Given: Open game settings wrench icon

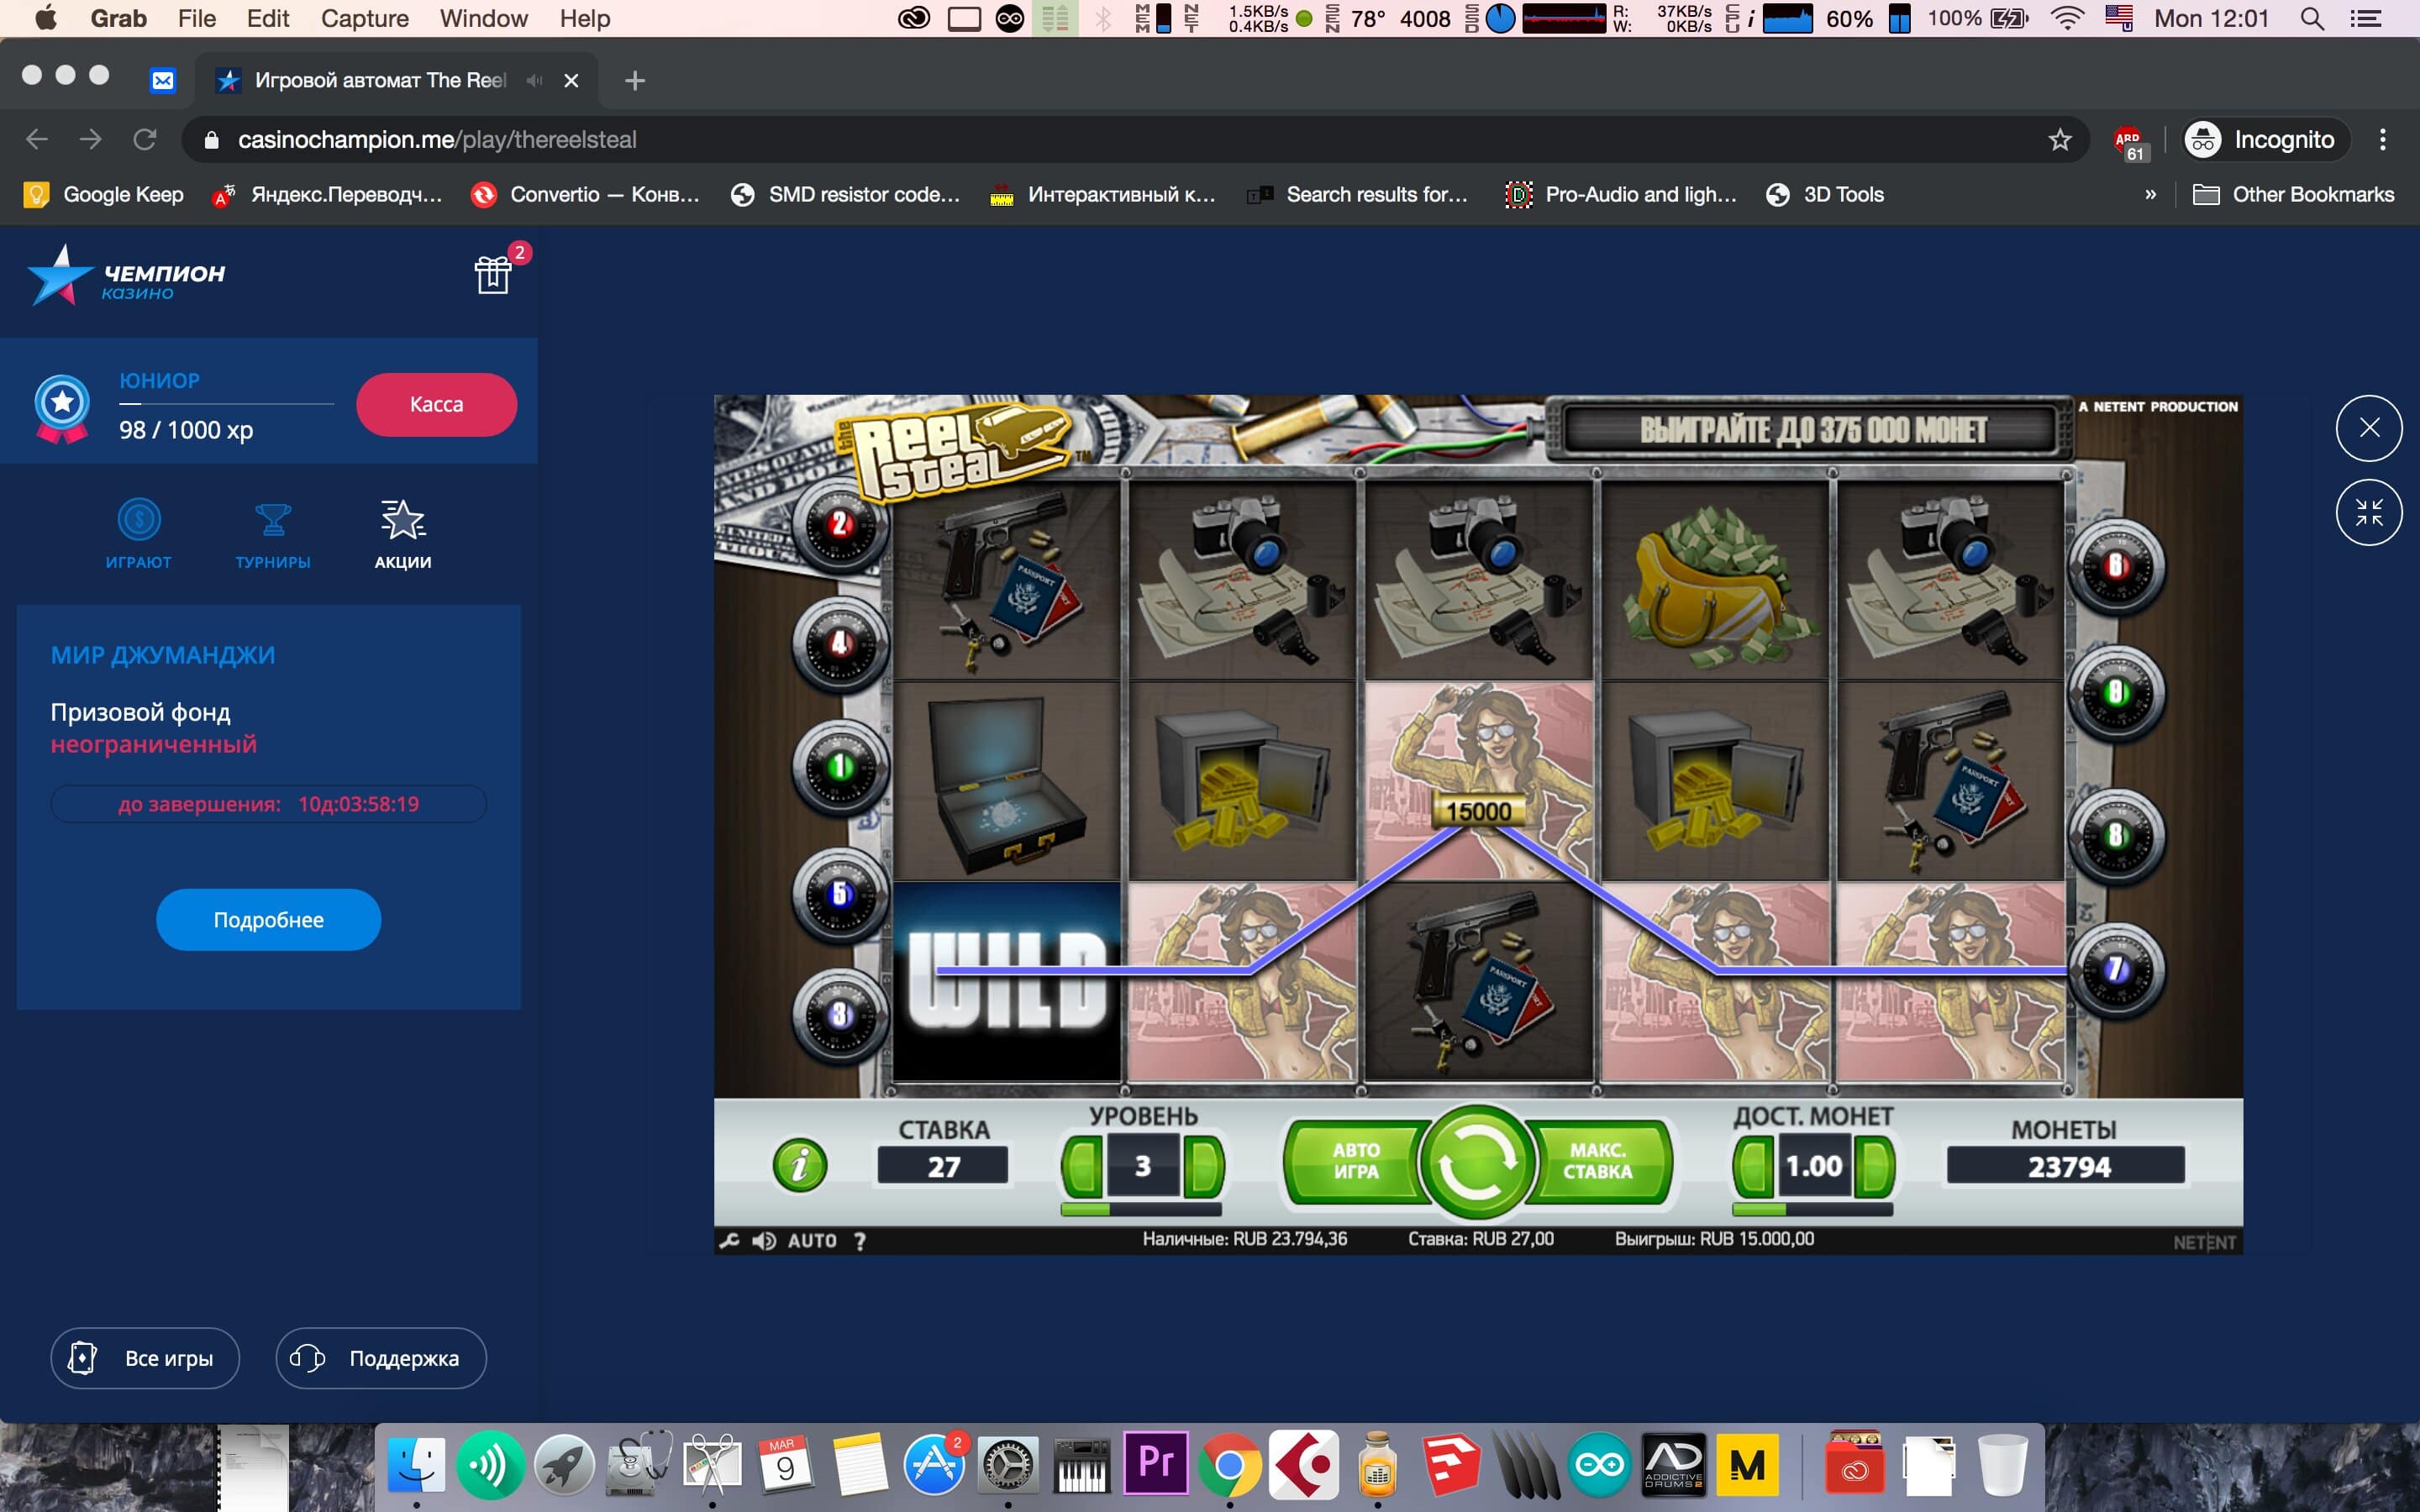Looking at the screenshot, I should point(729,1241).
